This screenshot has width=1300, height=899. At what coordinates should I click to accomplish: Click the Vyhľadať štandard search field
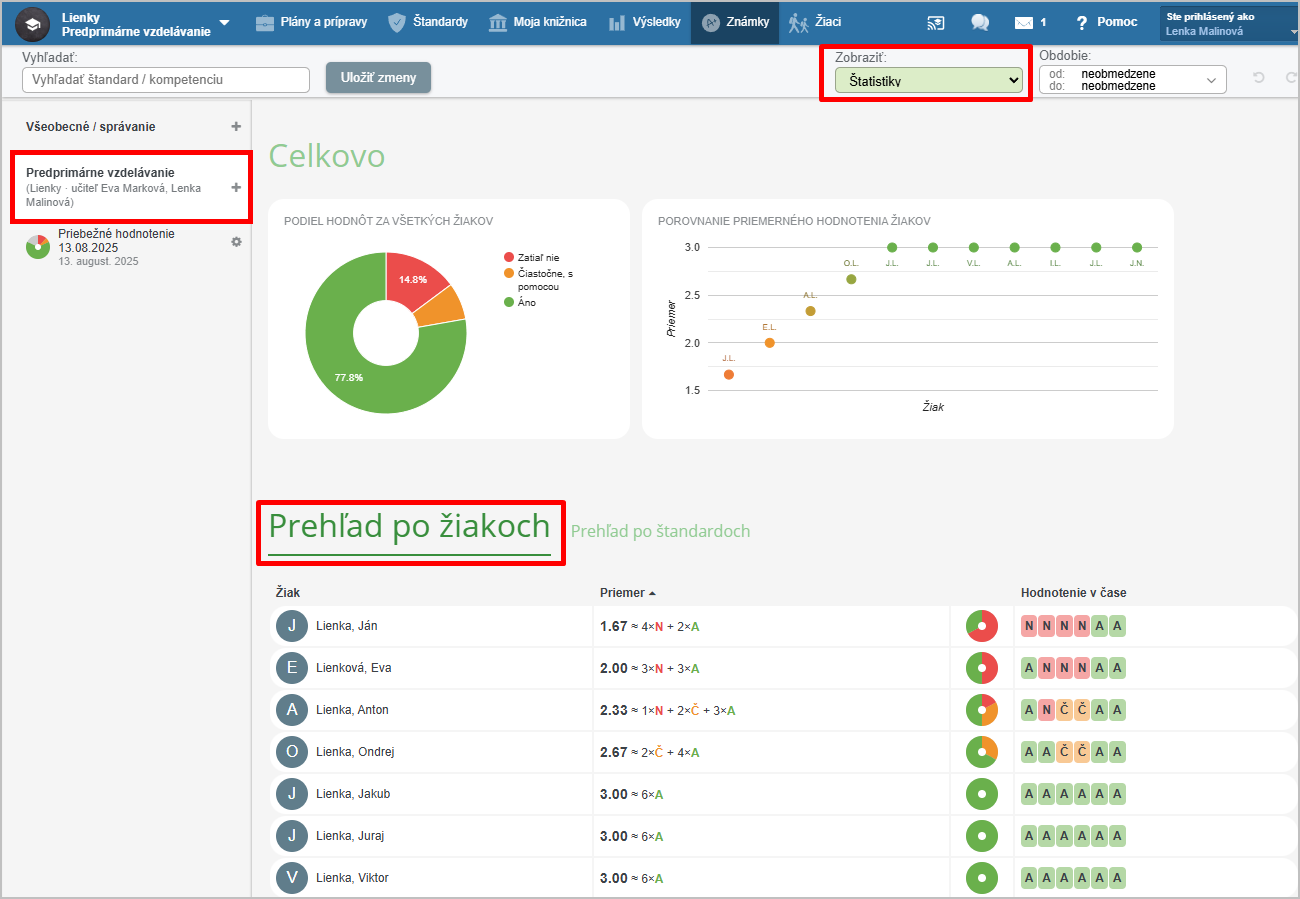pyautogui.click(x=166, y=79)
